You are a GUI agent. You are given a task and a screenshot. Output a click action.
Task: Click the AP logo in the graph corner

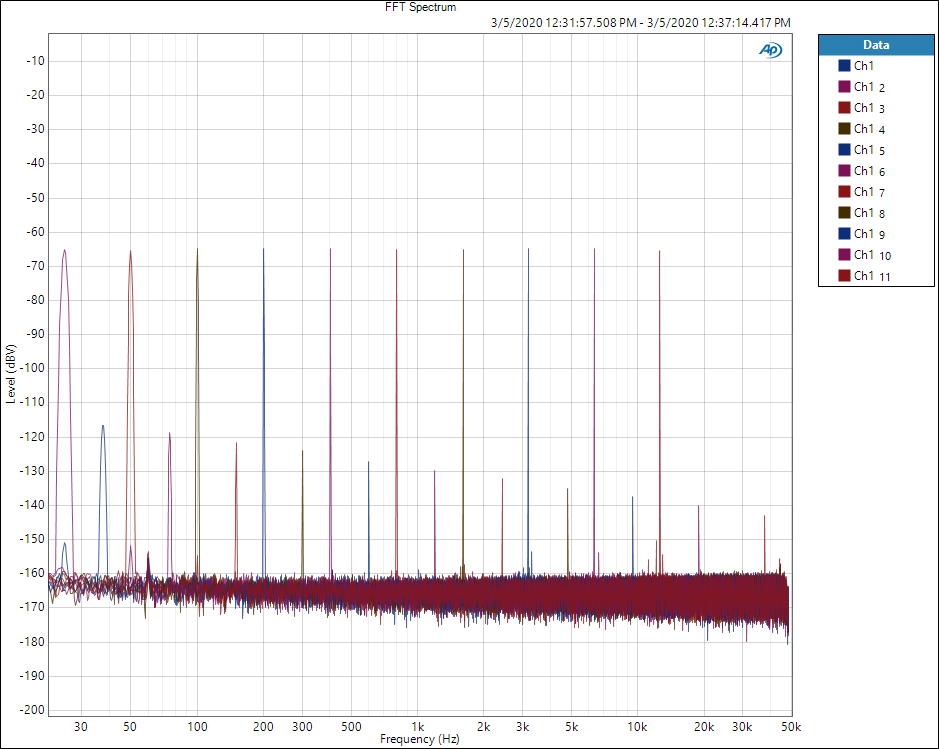[770, 50]
